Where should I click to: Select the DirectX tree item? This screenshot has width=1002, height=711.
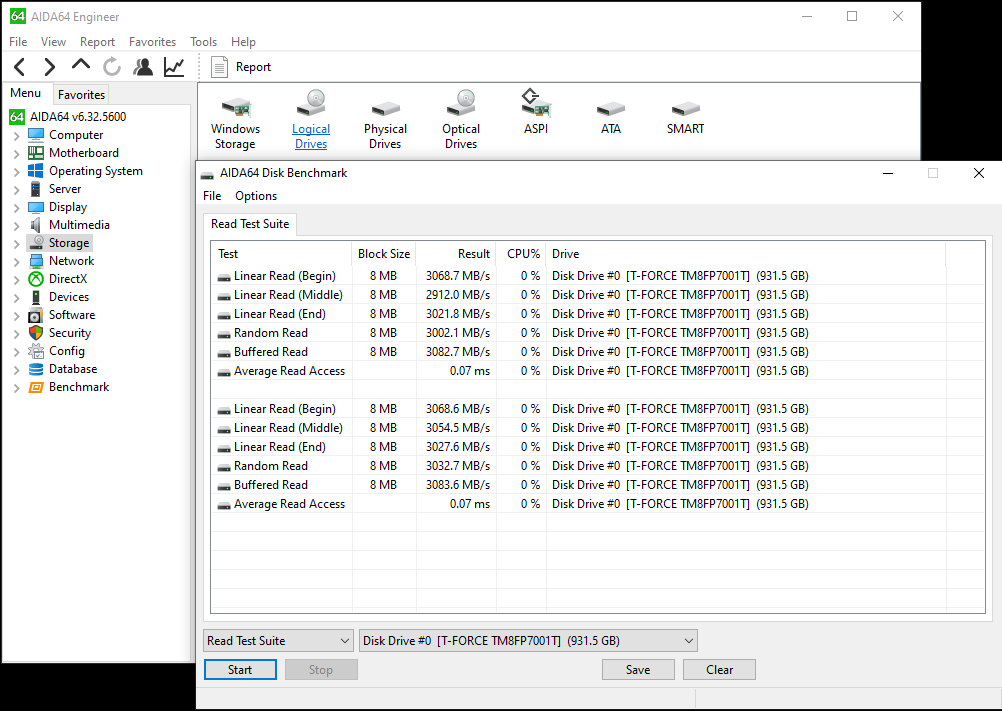68,279
